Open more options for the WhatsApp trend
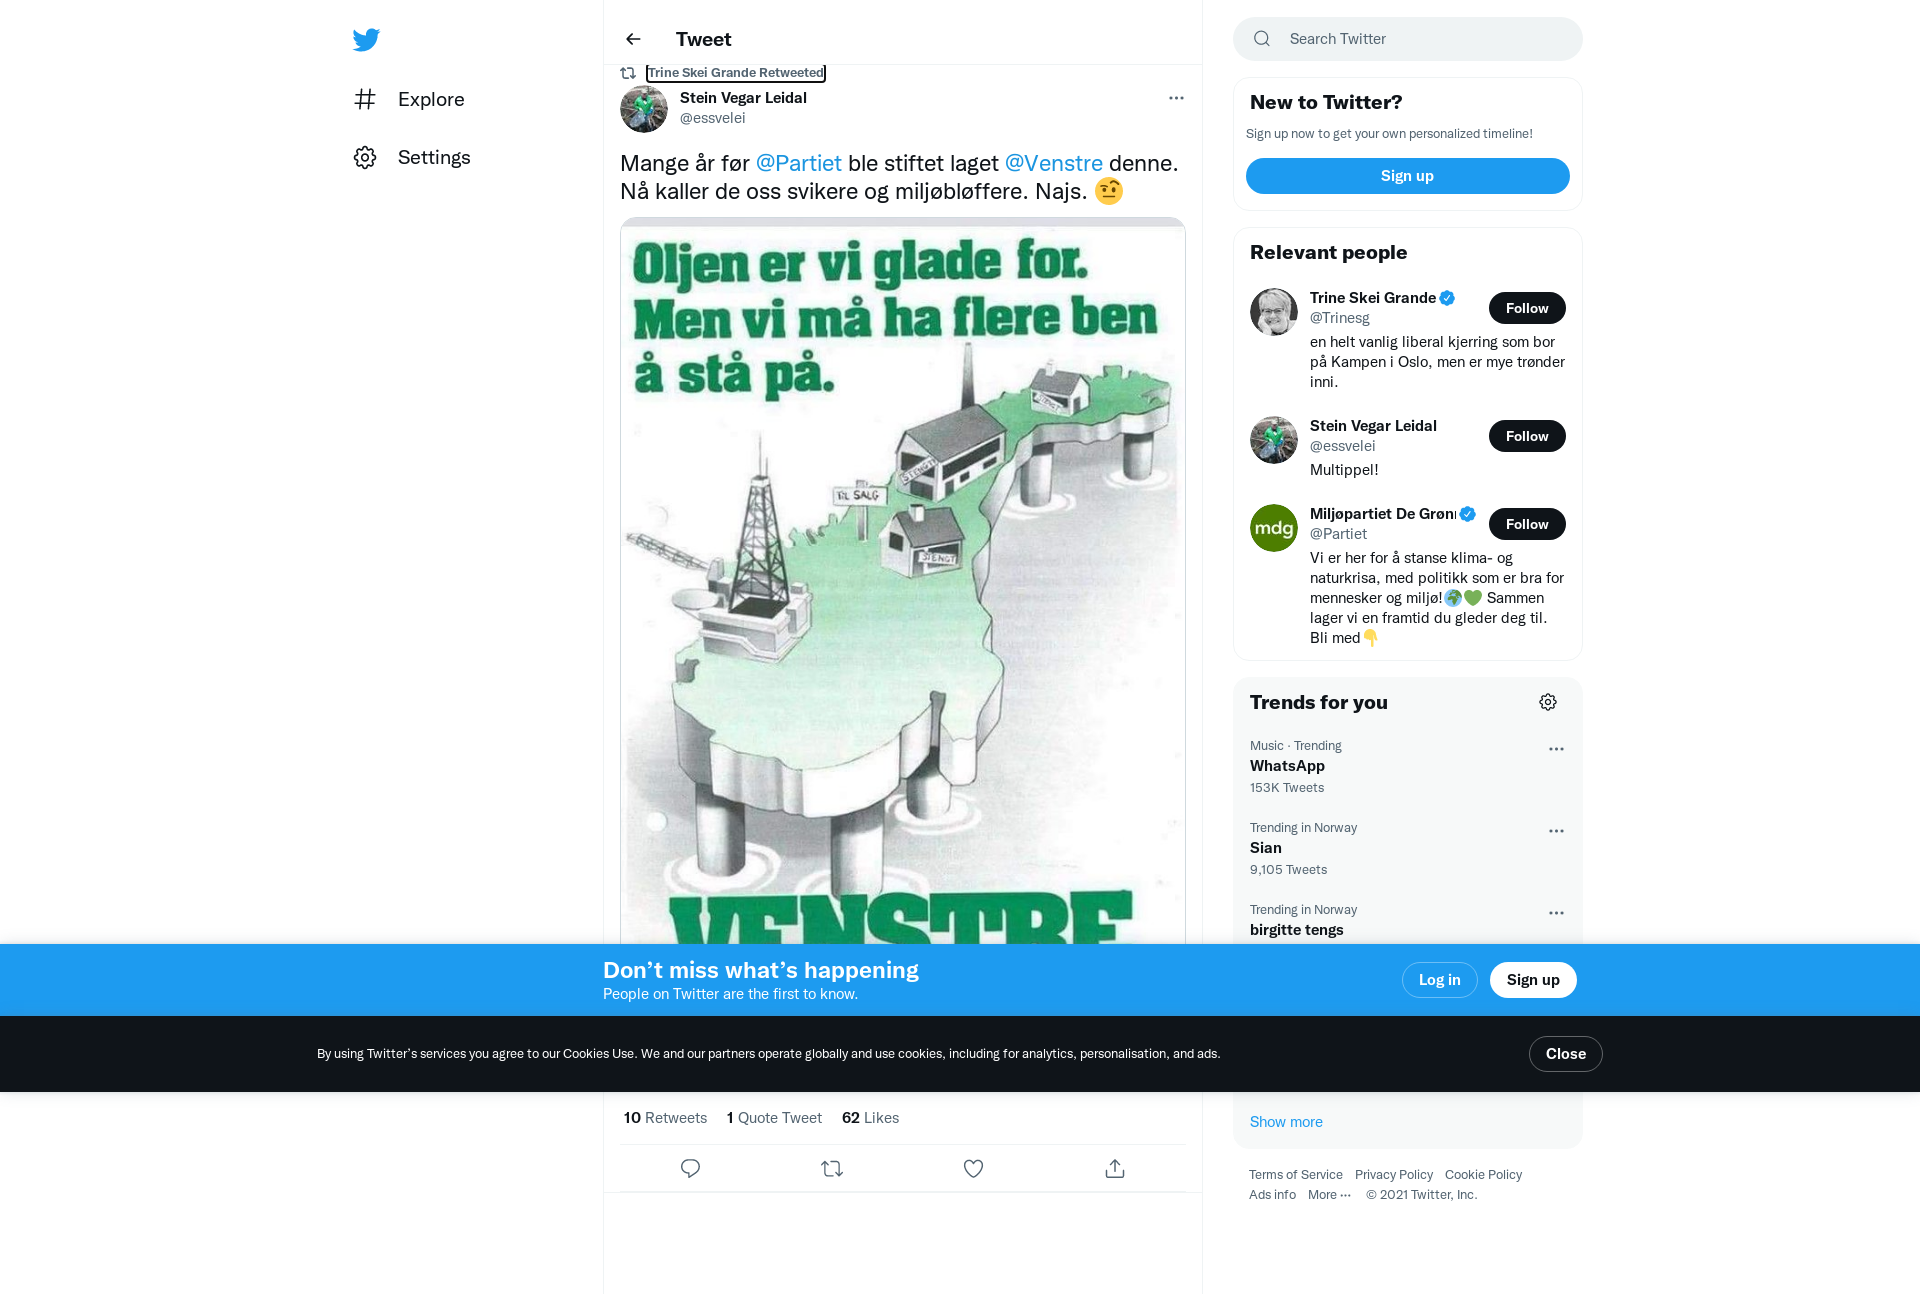Image resolution: width=1920 pixels, height=1294 pixels. [1556, 749]
